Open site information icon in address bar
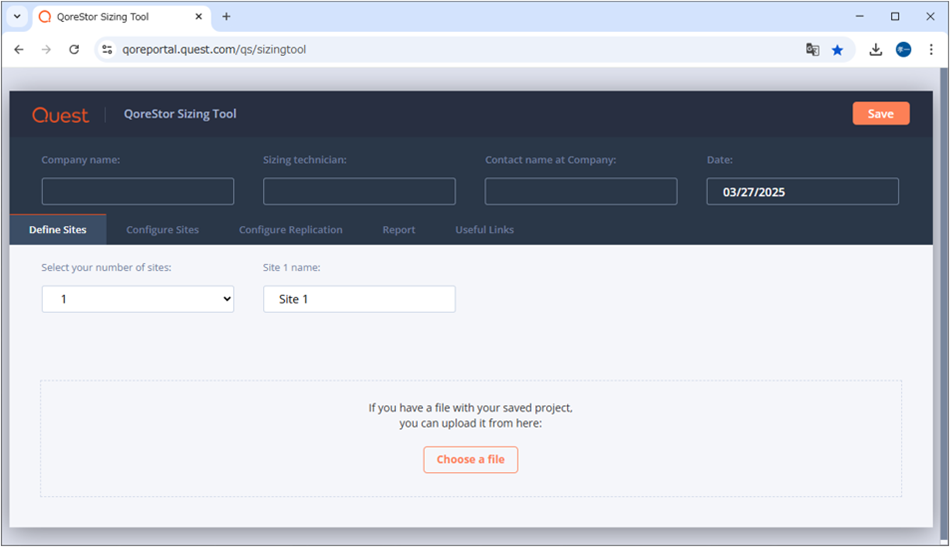This screenshot has height=547, width=950. pyautogui.click(x=107, y=50)
